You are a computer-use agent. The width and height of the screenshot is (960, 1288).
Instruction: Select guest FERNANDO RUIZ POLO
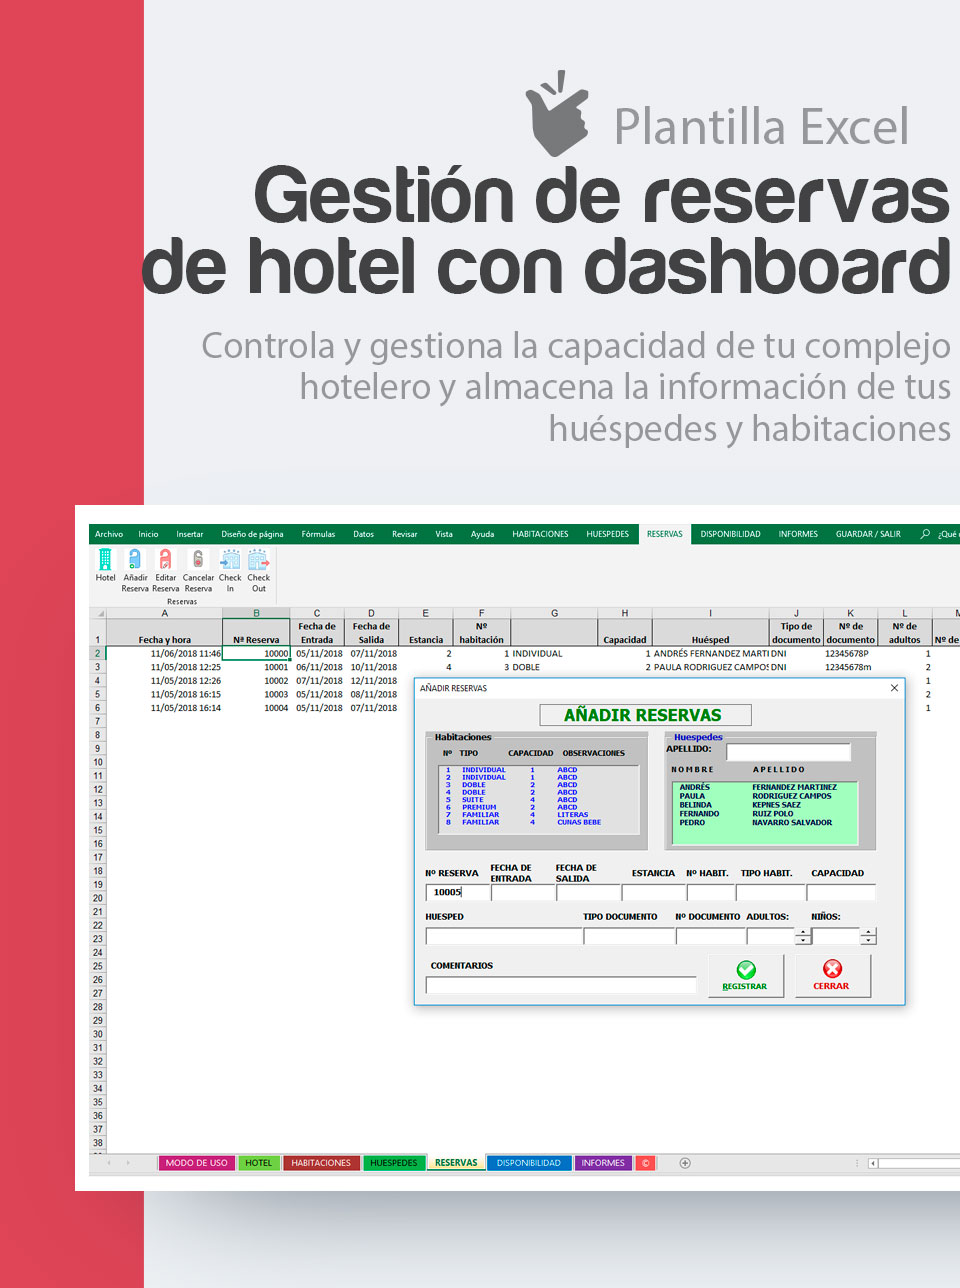pyautogui.click(x=764, y=814)
